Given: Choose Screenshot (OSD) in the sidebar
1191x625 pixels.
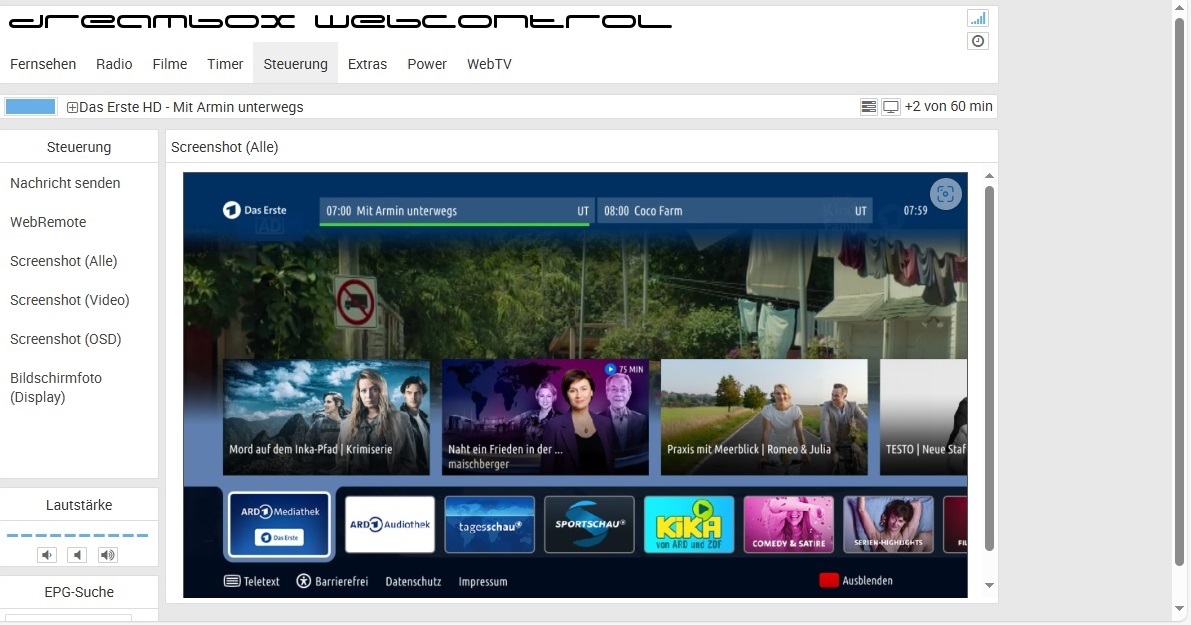Looking at the screenshot, I should [x=66, y=339].
